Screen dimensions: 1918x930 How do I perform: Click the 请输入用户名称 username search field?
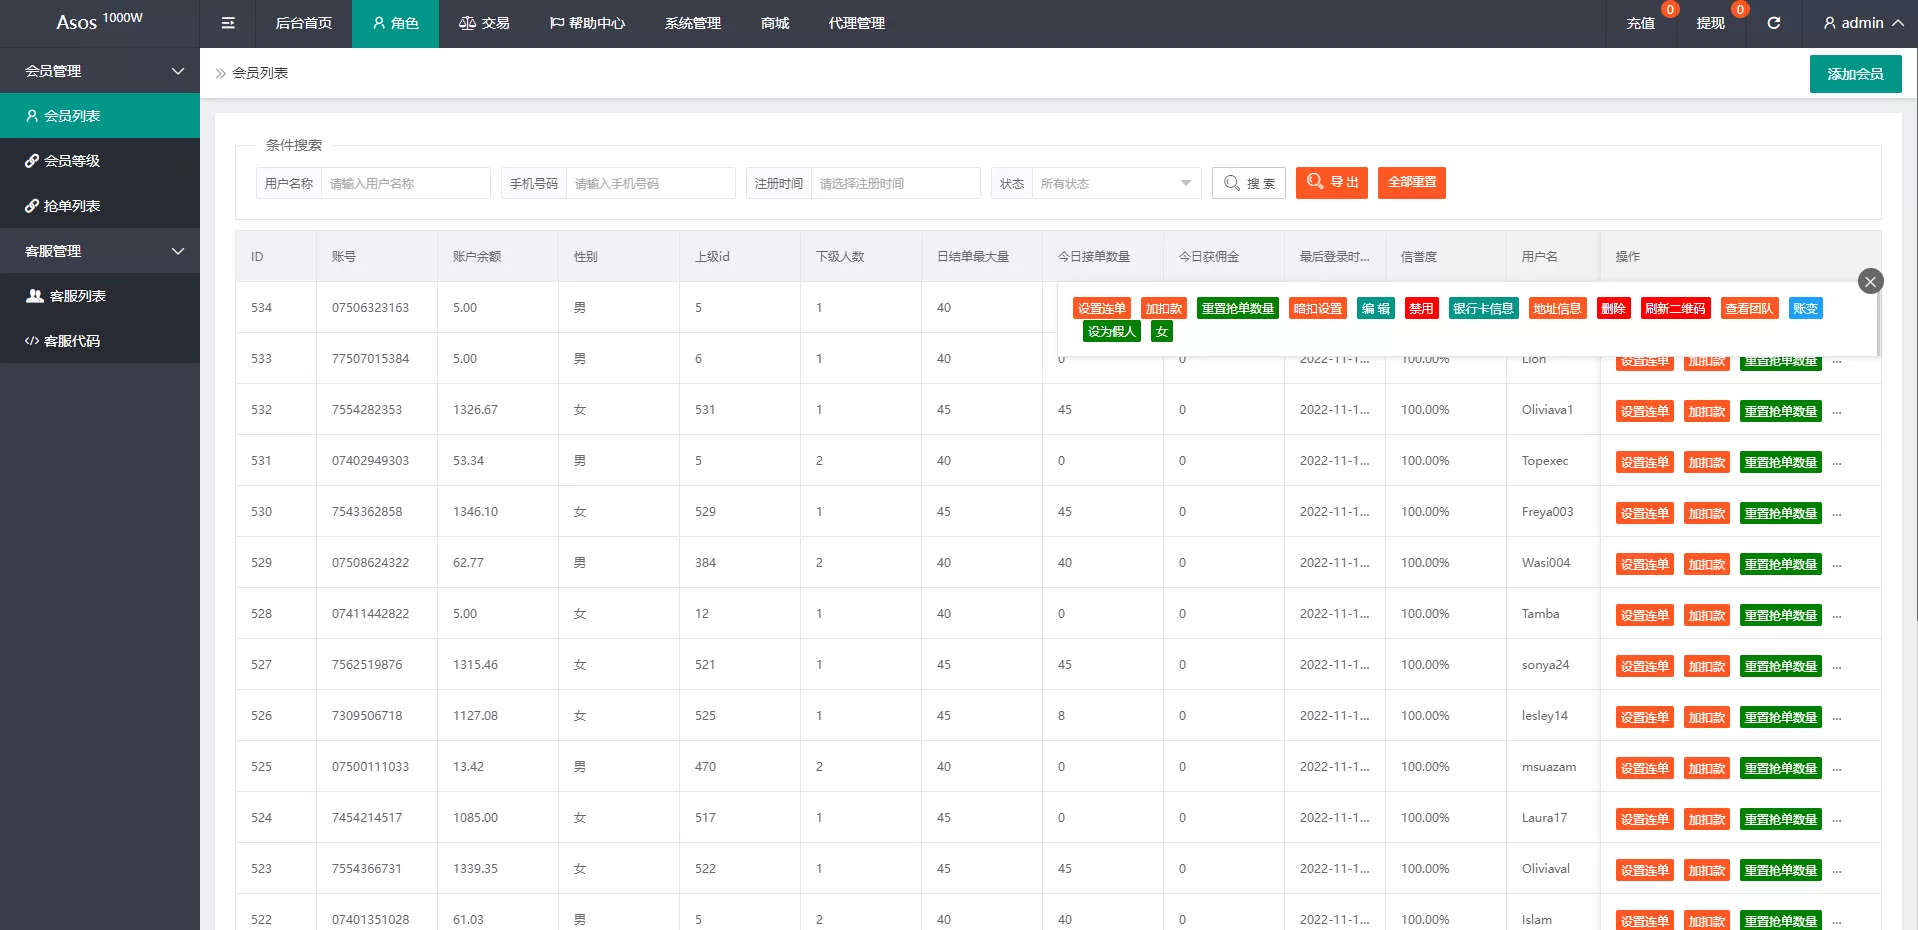(x=405, y=183)
